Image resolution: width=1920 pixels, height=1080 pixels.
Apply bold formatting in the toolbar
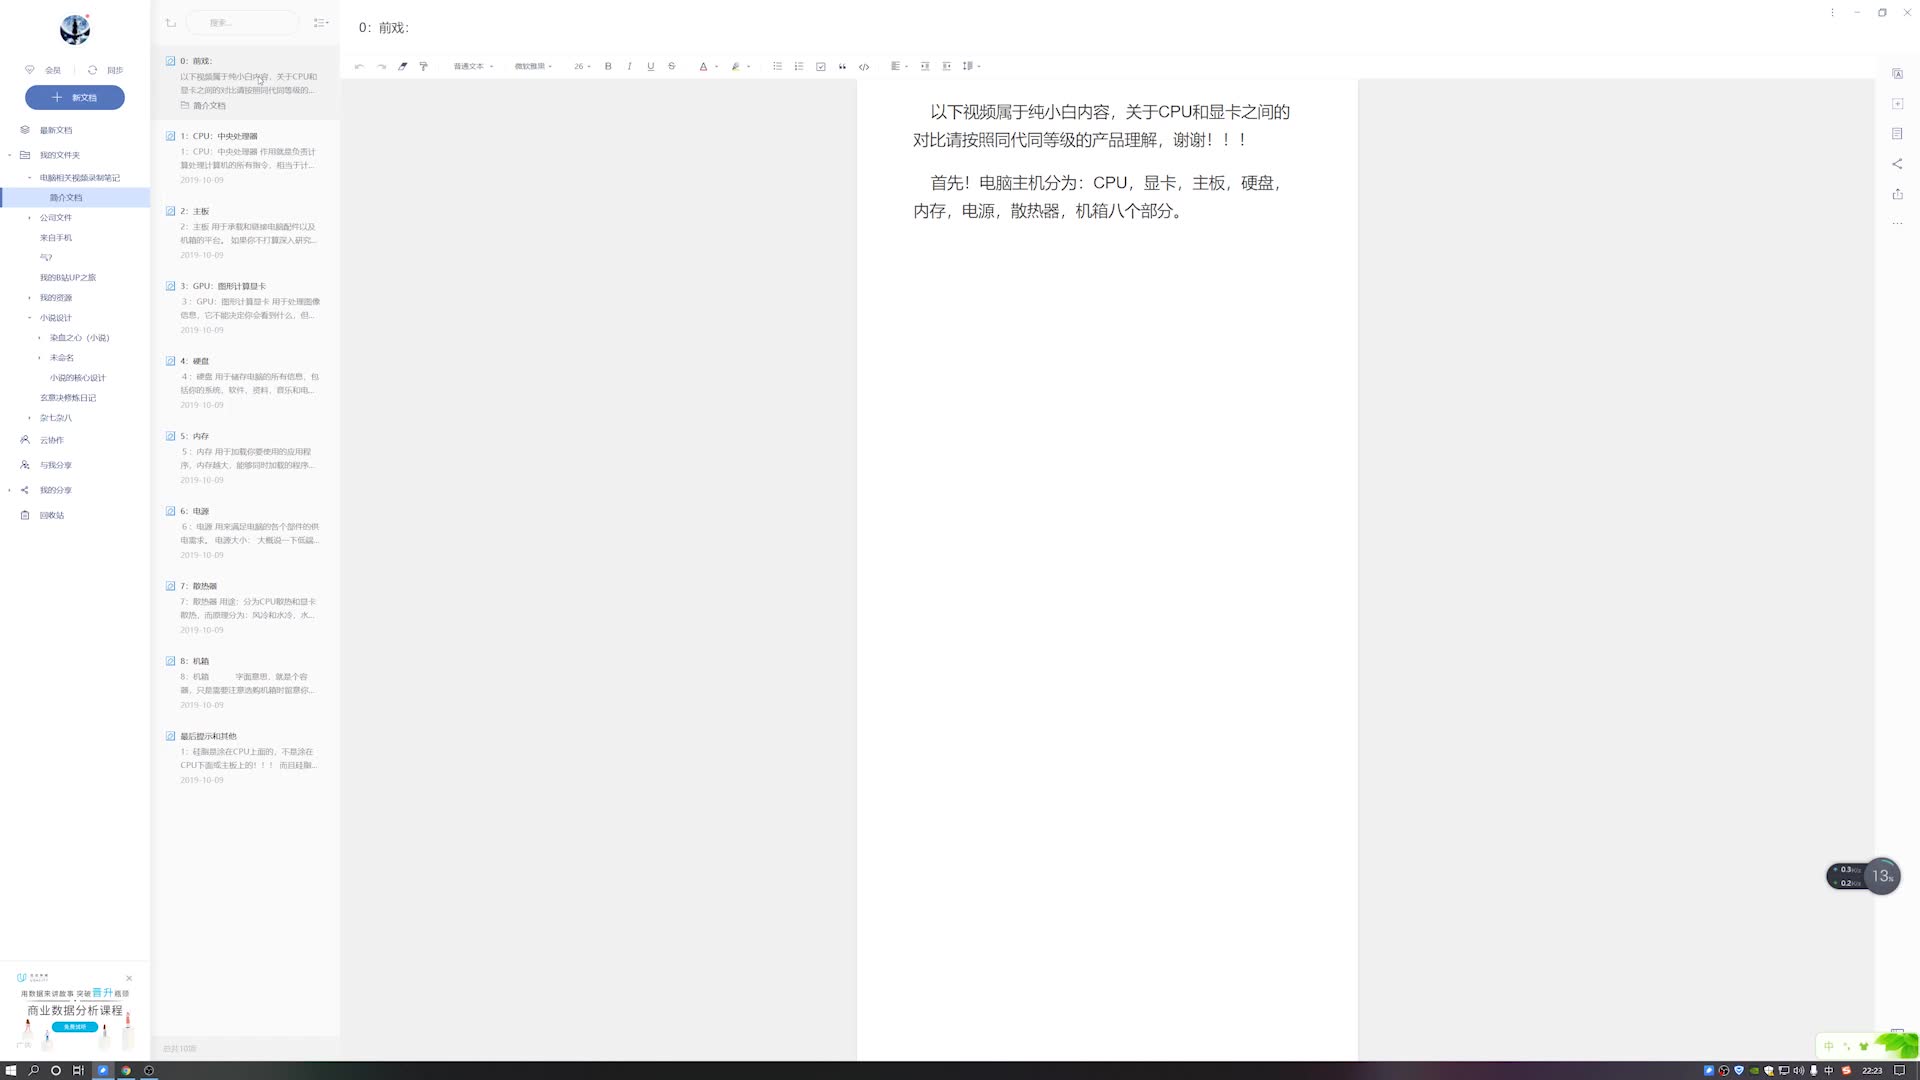(x=608, y=66)
